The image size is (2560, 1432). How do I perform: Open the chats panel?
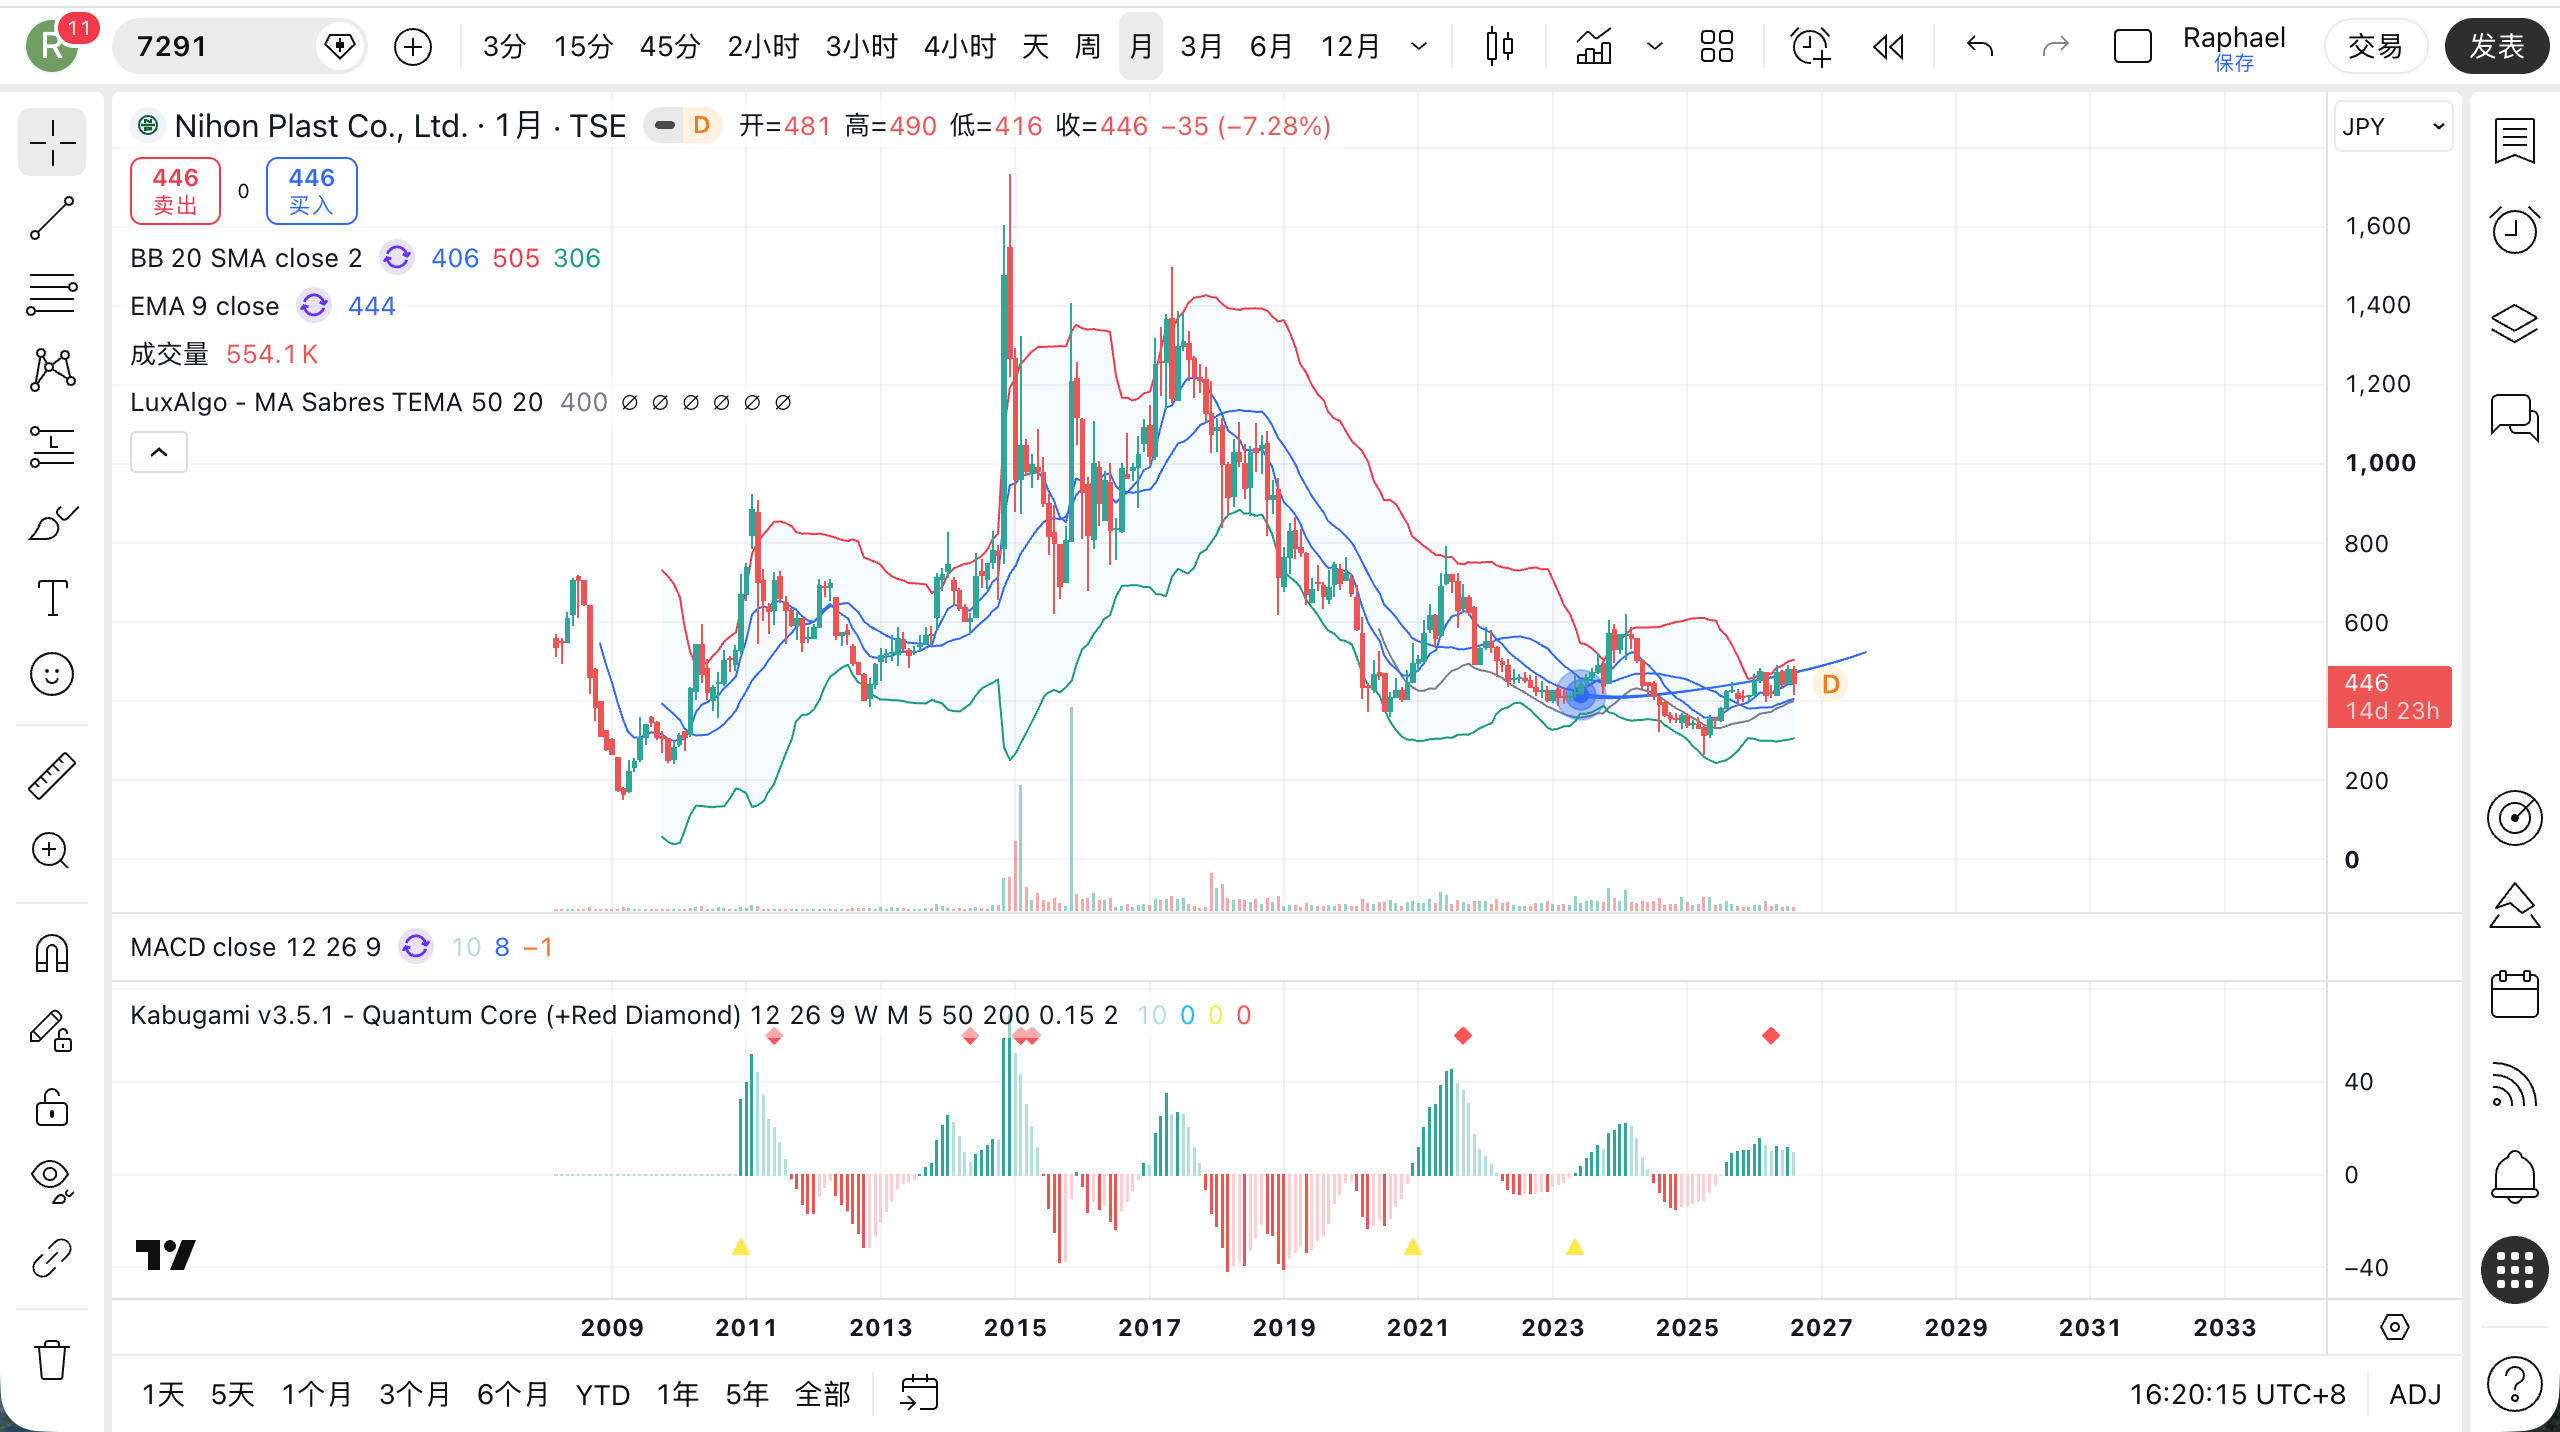pos(2514,416)
